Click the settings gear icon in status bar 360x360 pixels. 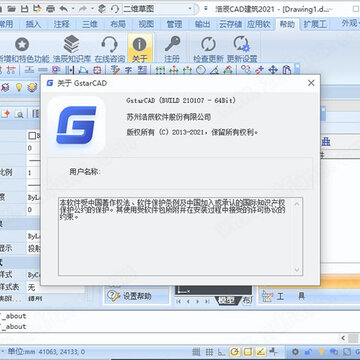tap(295, 351)
